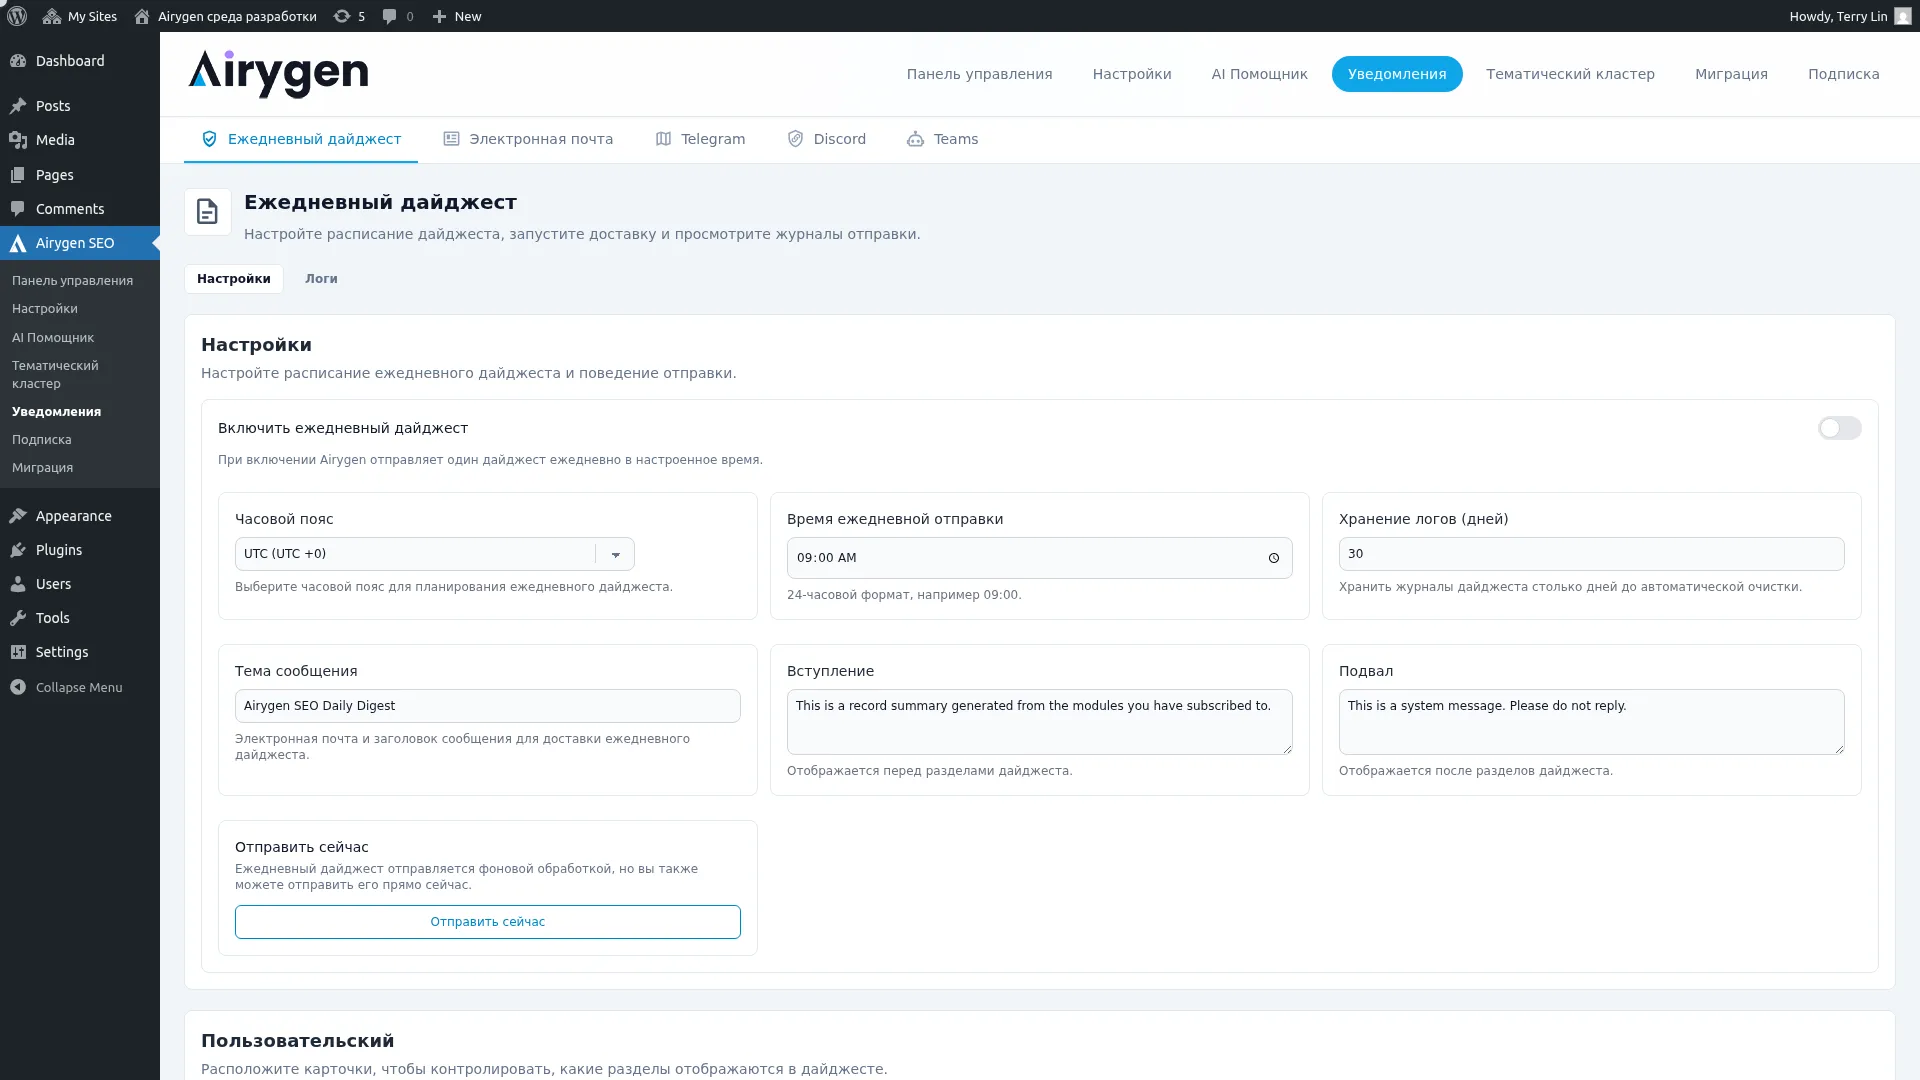
Task: Select Тематический кластер in the top navigation
Action: [1569, 73]
